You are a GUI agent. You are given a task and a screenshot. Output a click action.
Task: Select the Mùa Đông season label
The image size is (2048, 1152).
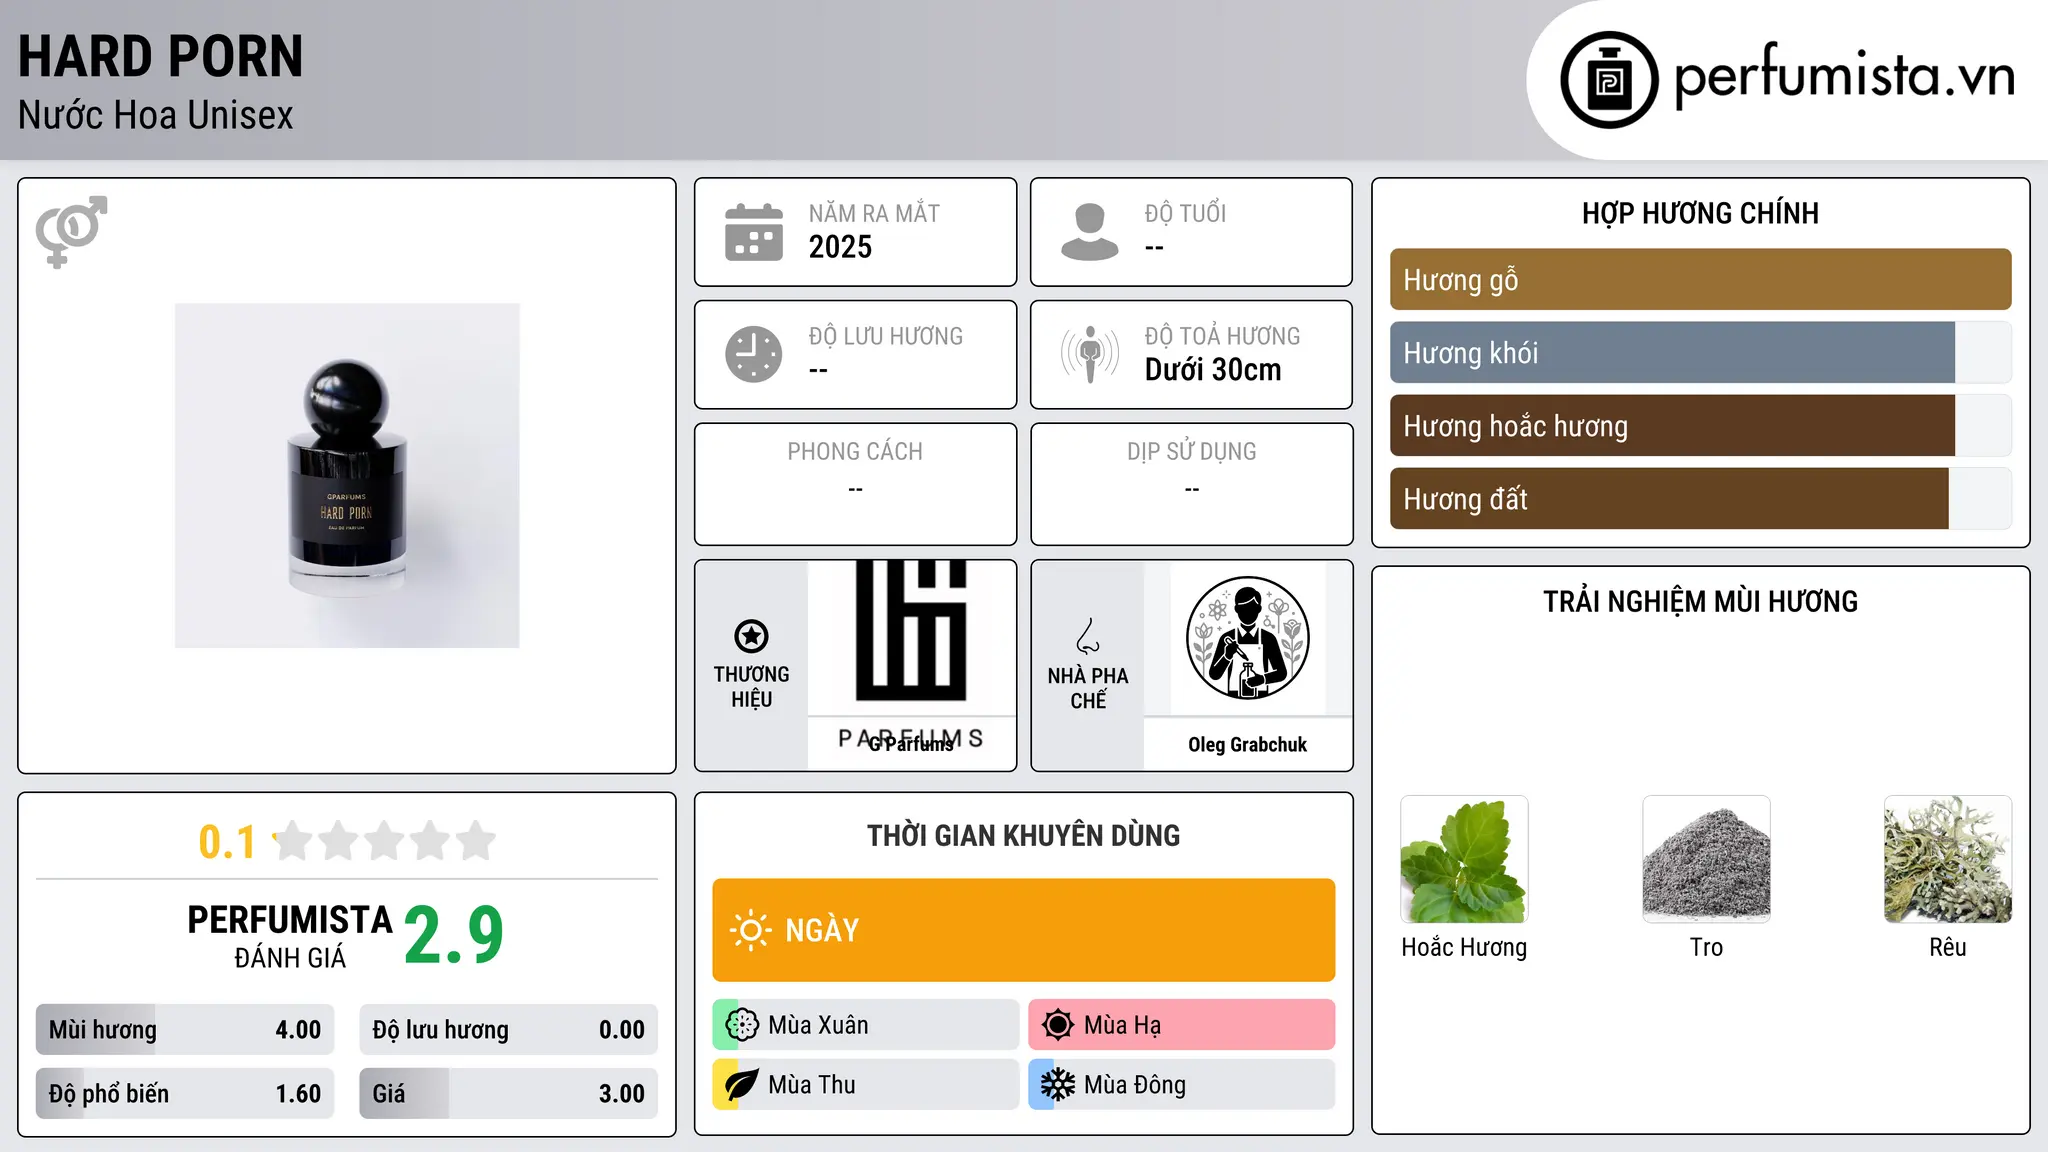(1135, 1085)
